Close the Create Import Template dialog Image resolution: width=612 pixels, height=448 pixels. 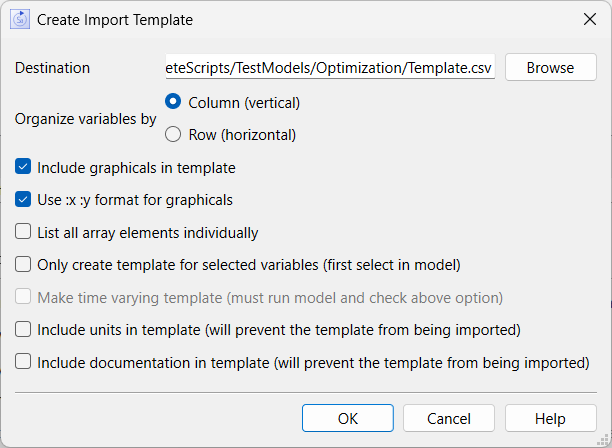tap(590, 19)
